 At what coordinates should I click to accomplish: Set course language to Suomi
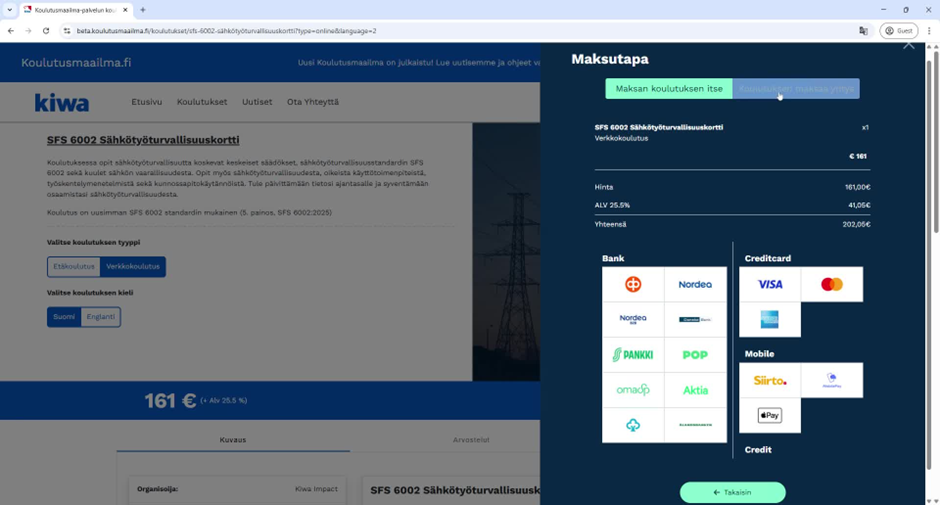tap(64, 317)
